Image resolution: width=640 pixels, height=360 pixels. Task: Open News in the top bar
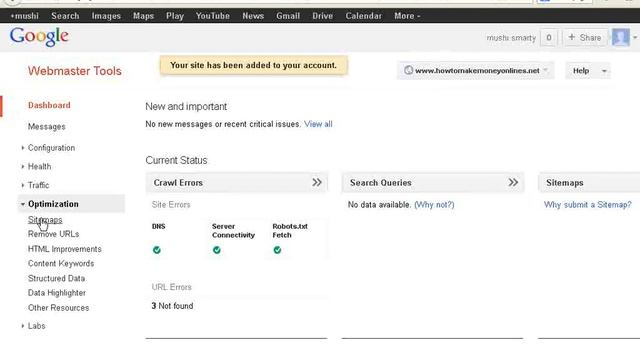click(x=253, y=16)
